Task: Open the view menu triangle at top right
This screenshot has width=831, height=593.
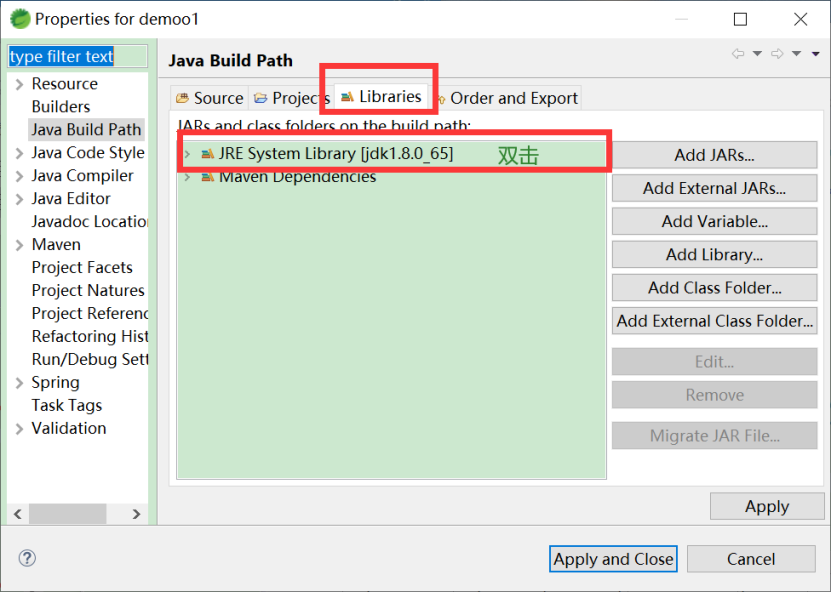Action: [x=816, y=54]
